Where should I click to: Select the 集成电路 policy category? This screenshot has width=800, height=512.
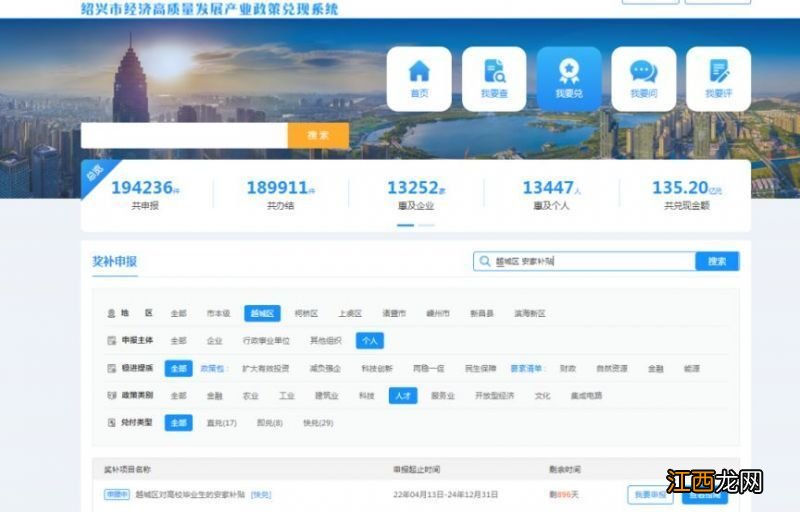pos(586,396)
